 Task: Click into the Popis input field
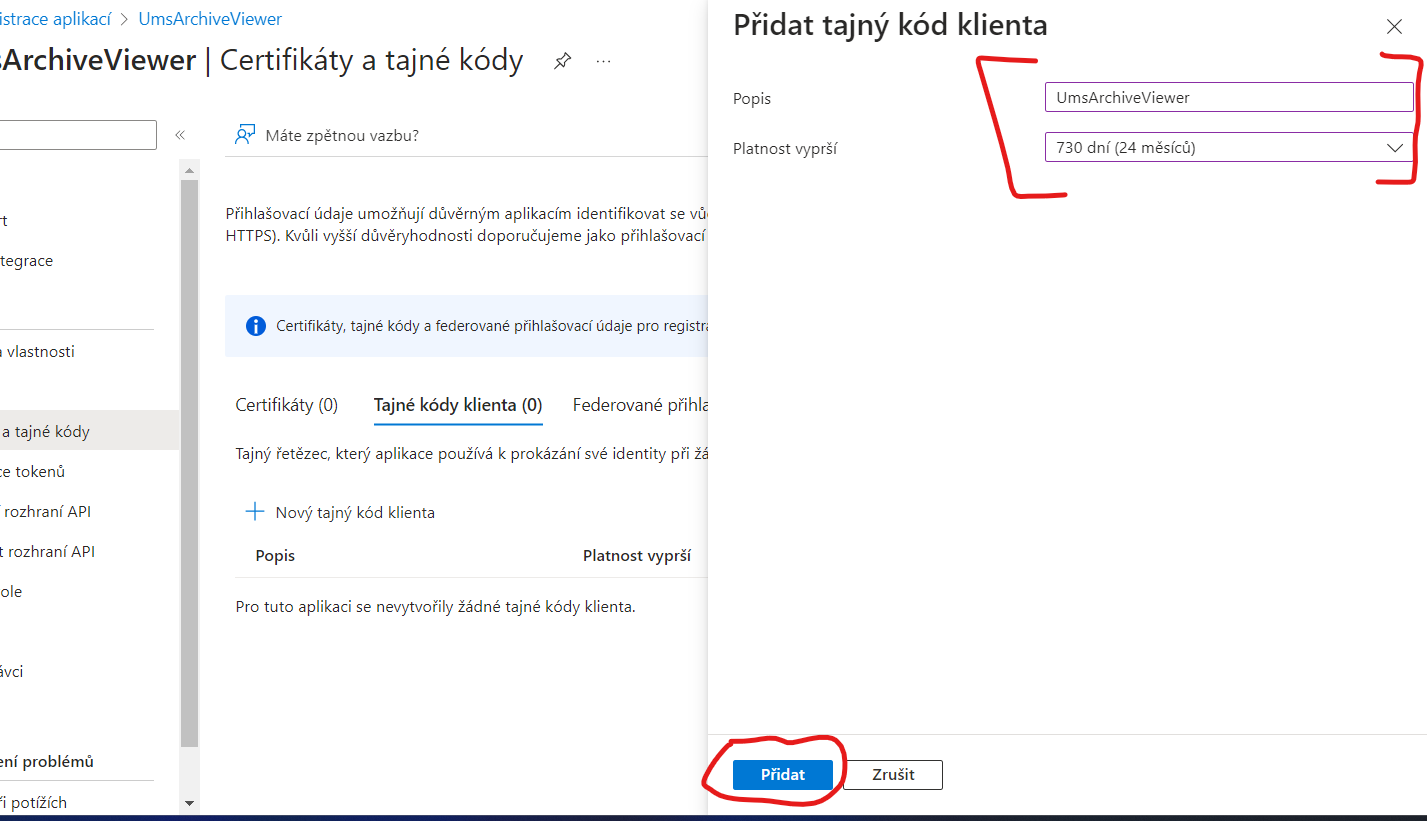(x=1228, y=97)
